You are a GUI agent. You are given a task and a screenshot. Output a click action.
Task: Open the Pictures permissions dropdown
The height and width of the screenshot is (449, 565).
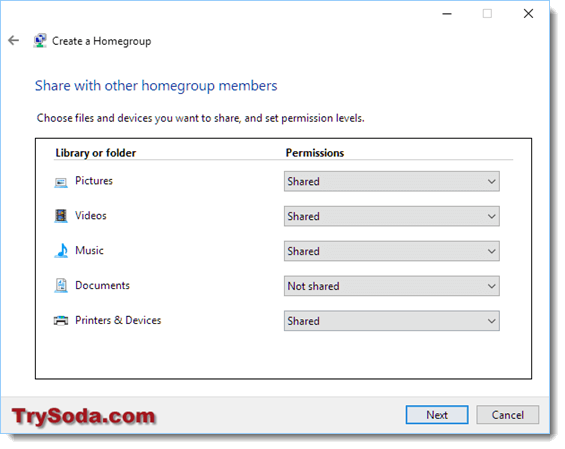pos(391,181)
